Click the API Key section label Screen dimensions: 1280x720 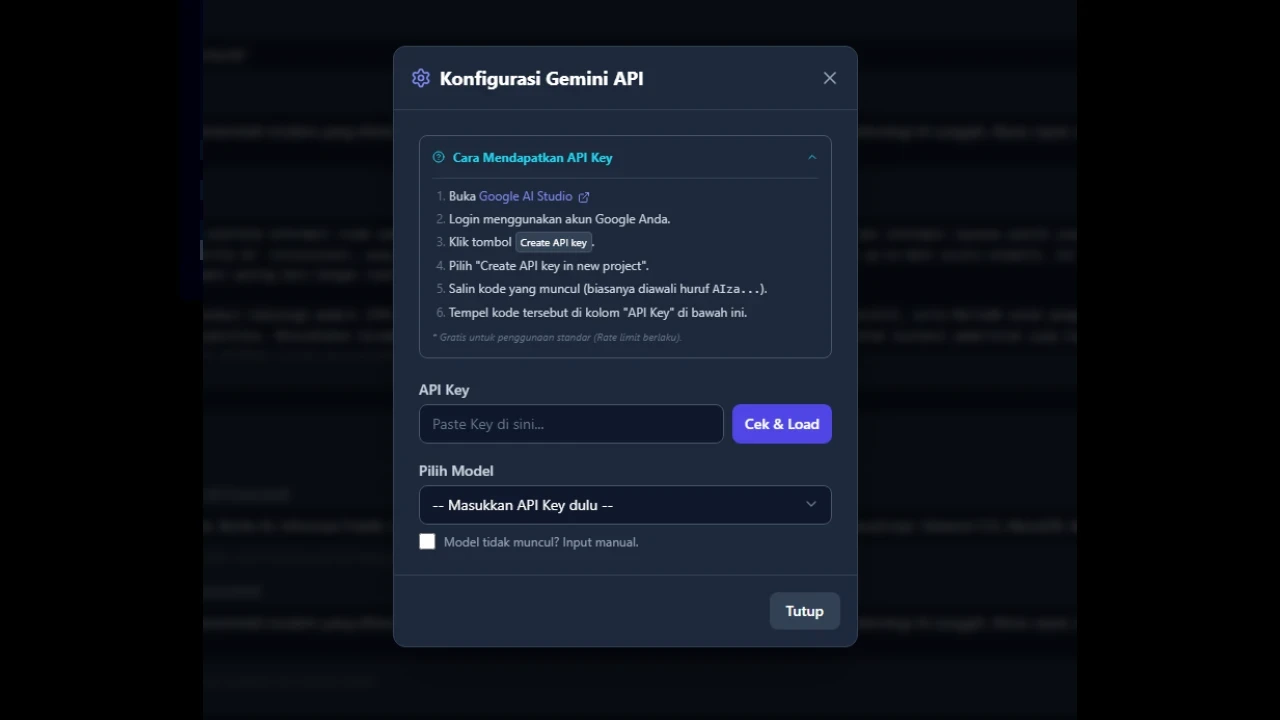pos(443,390)
